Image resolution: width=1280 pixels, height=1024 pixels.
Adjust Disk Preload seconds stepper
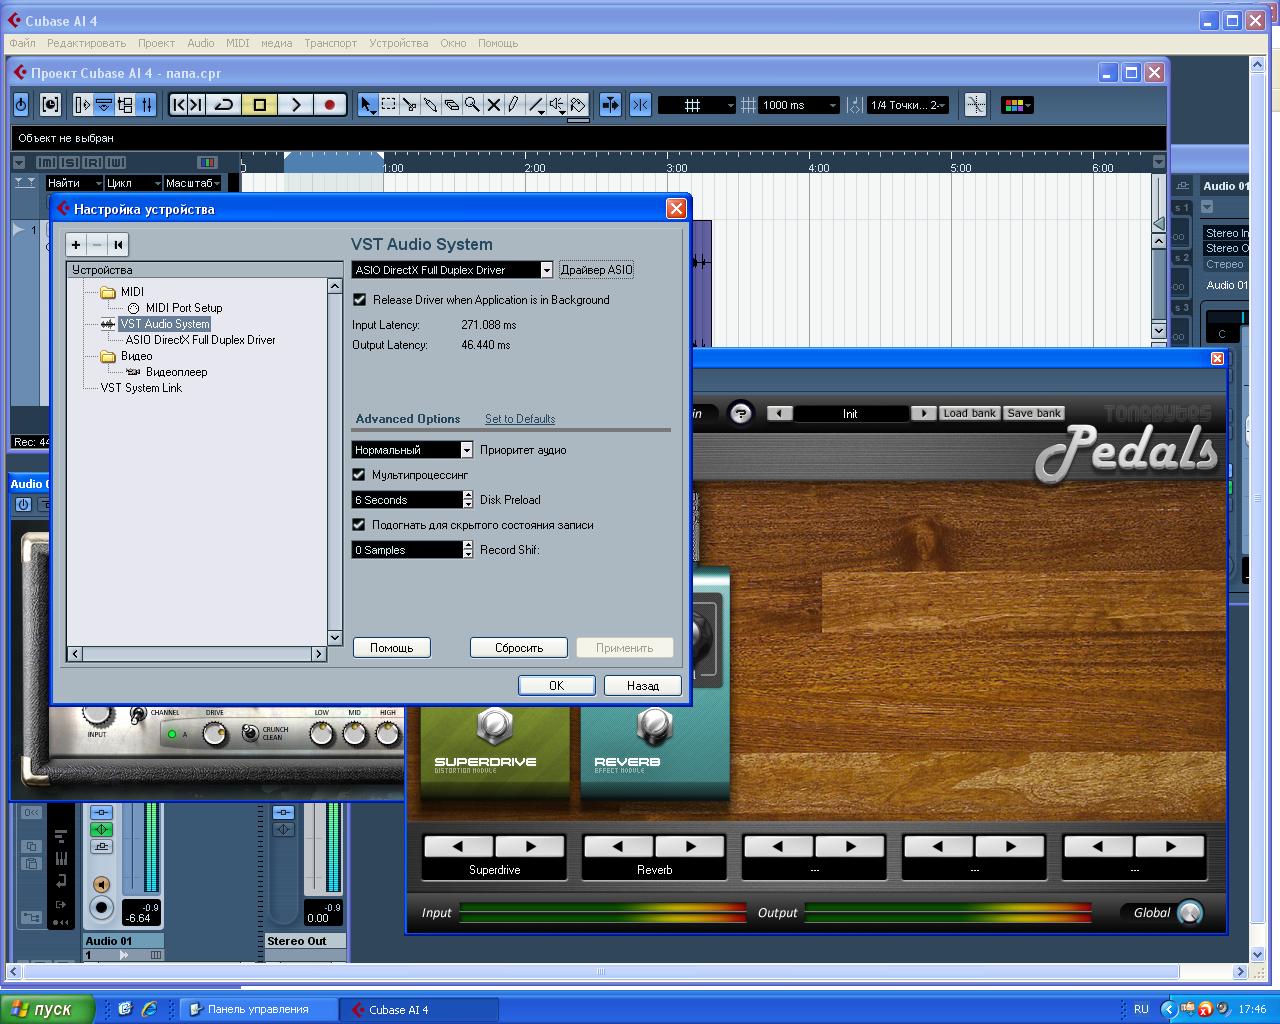(468, 500)
